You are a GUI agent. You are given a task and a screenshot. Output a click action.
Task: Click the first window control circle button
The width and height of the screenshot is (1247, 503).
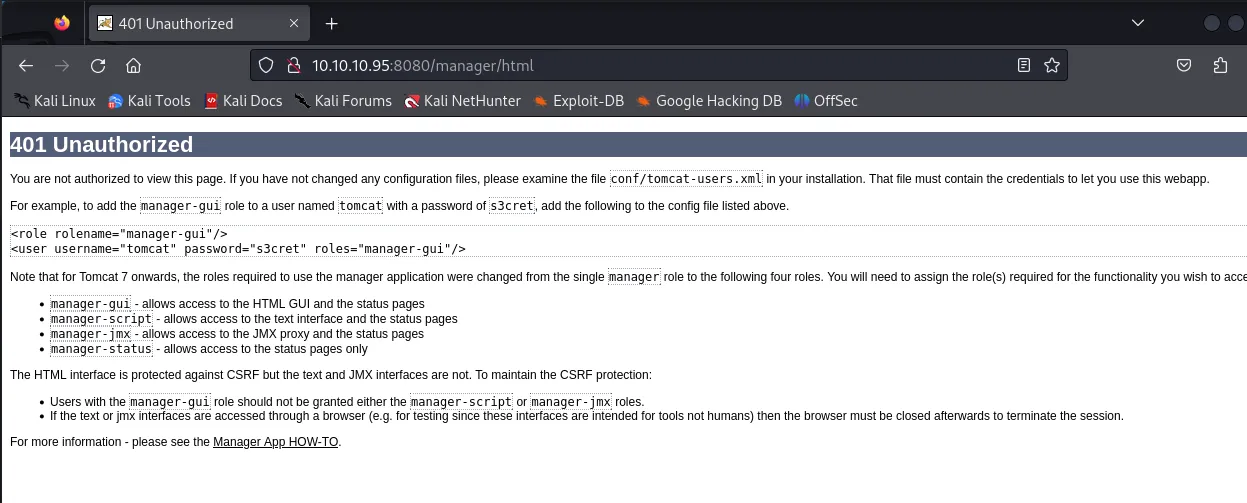[1211, 23]
